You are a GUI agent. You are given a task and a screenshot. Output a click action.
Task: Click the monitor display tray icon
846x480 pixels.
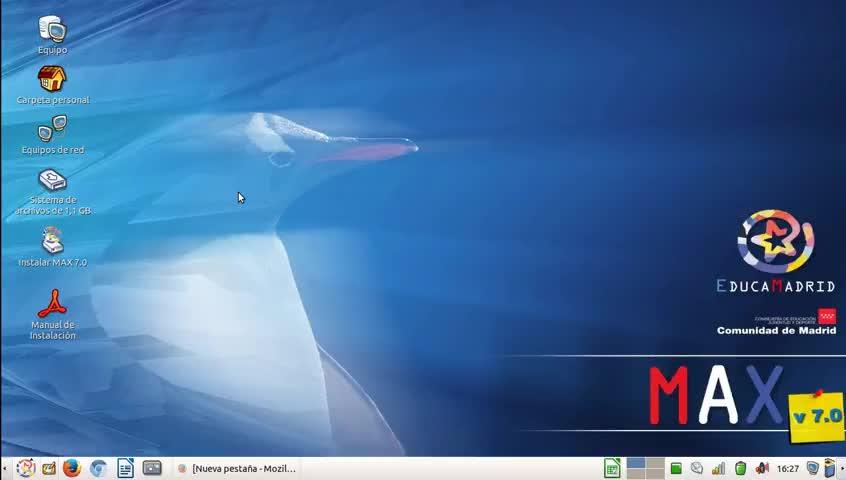(x=813, y=468)
